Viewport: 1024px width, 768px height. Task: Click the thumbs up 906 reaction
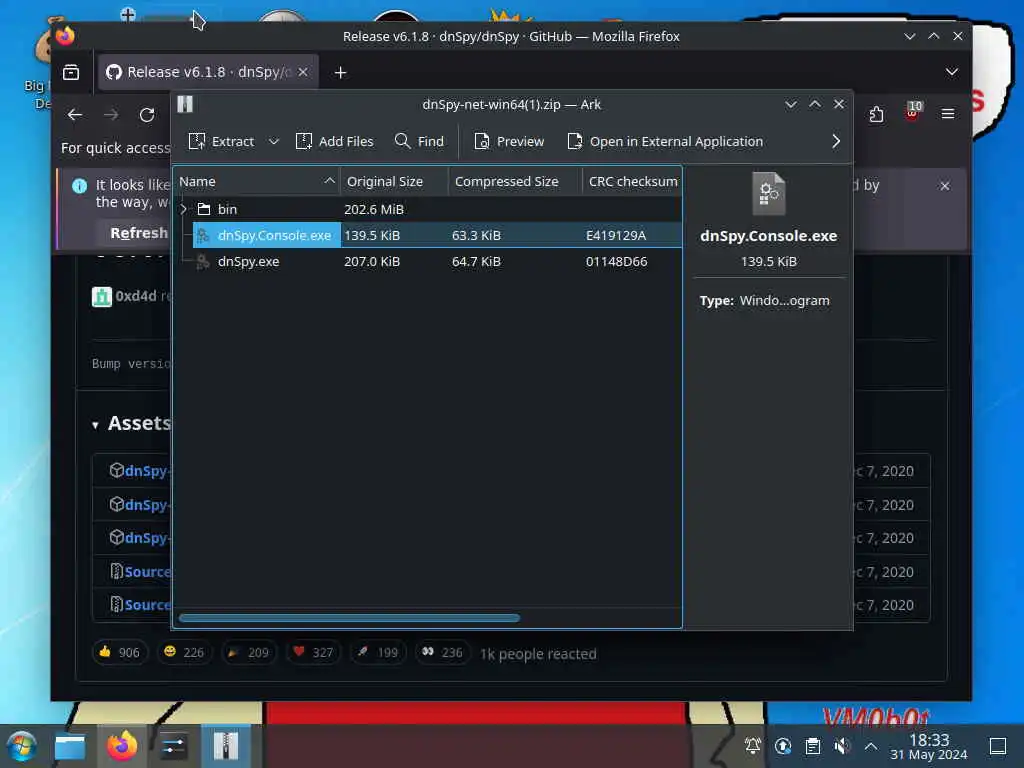click(x=120, y=652)
